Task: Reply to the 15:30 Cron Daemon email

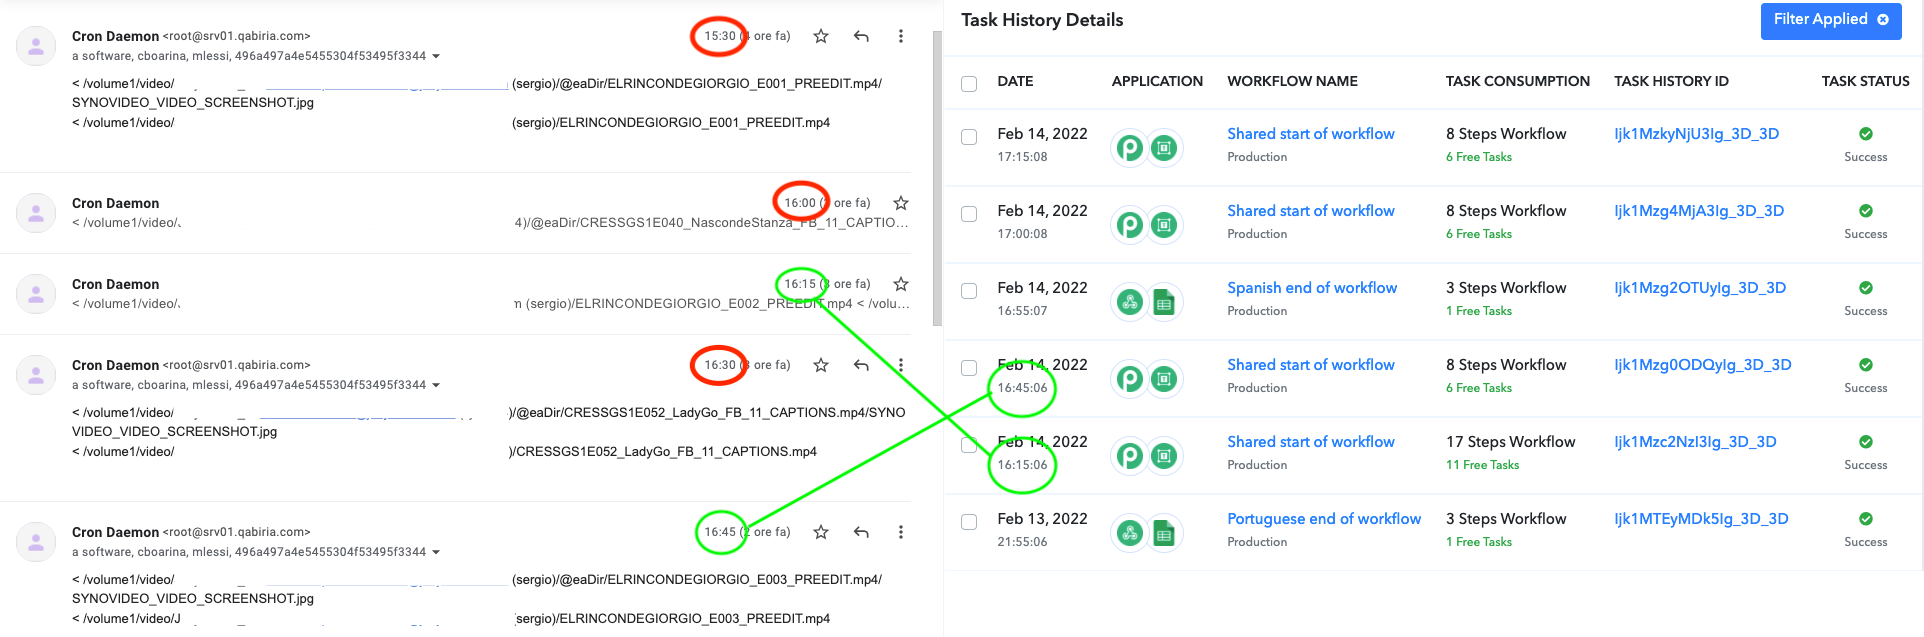Action: pyautogui.click(x=861, y=36)
